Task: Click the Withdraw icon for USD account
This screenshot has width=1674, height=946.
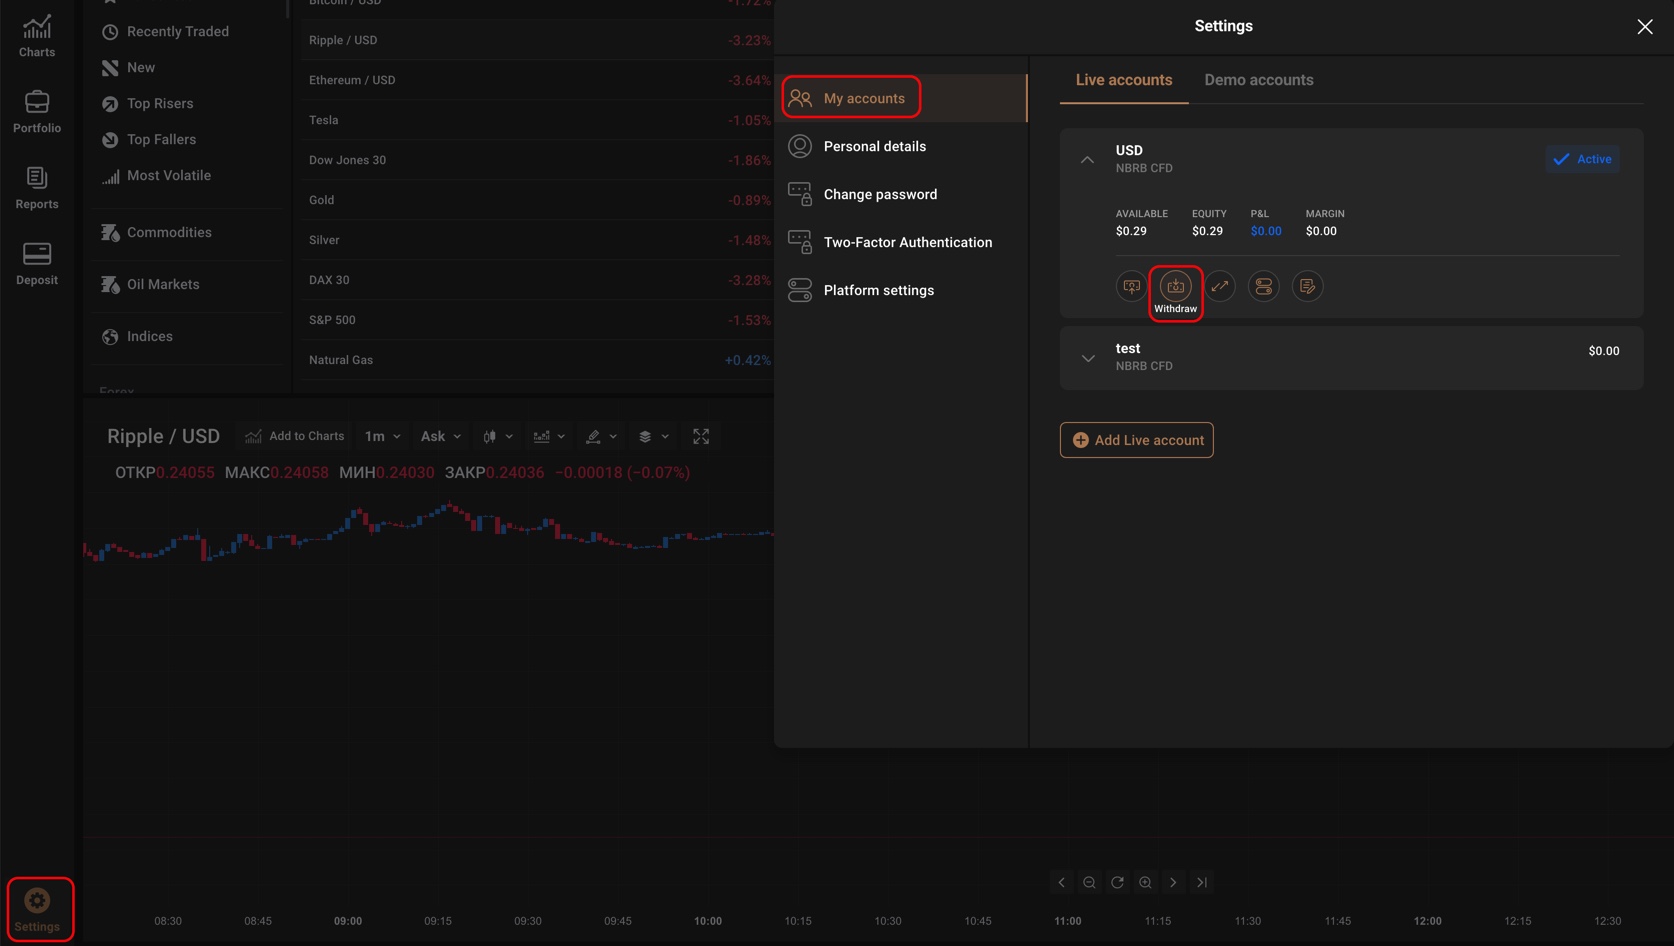Action: click(x=1175, y=287)
